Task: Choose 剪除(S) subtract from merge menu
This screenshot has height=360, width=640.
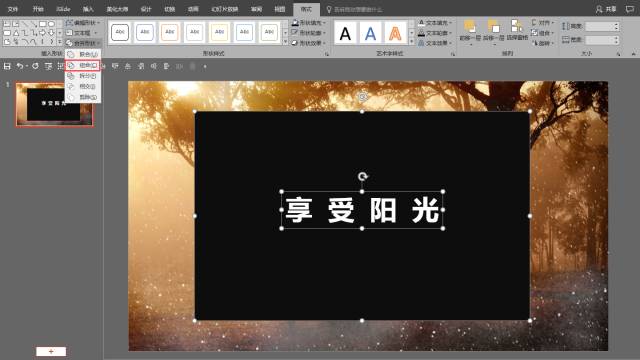Action: coord(83,97)
